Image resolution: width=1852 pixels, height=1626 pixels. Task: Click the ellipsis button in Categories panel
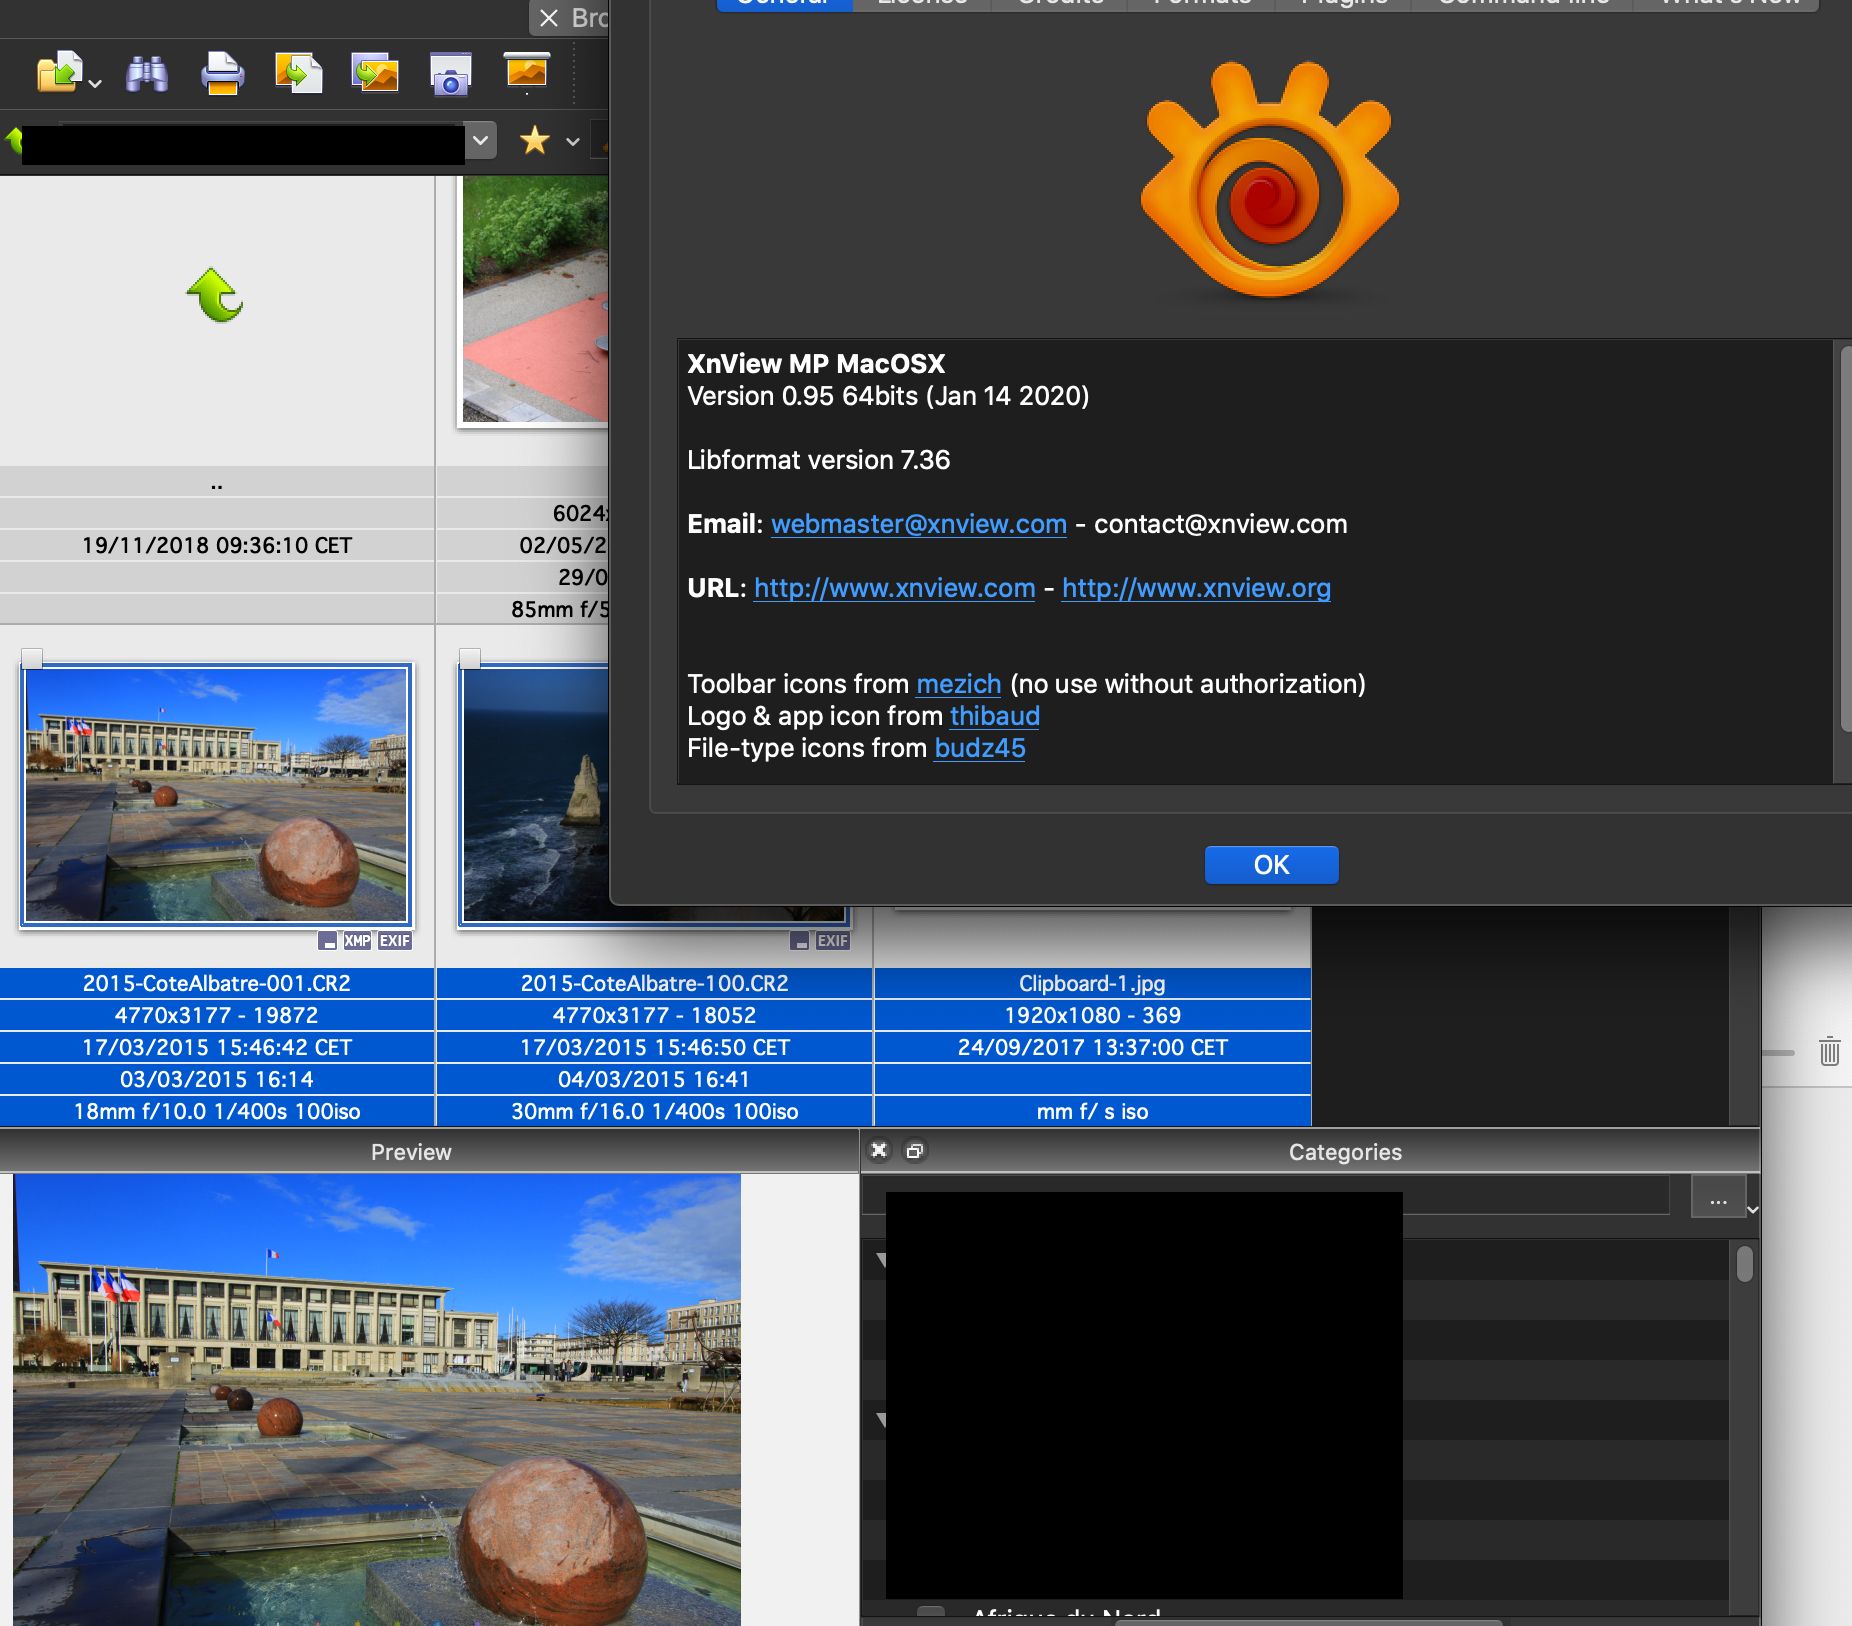coord(1717,1200)
